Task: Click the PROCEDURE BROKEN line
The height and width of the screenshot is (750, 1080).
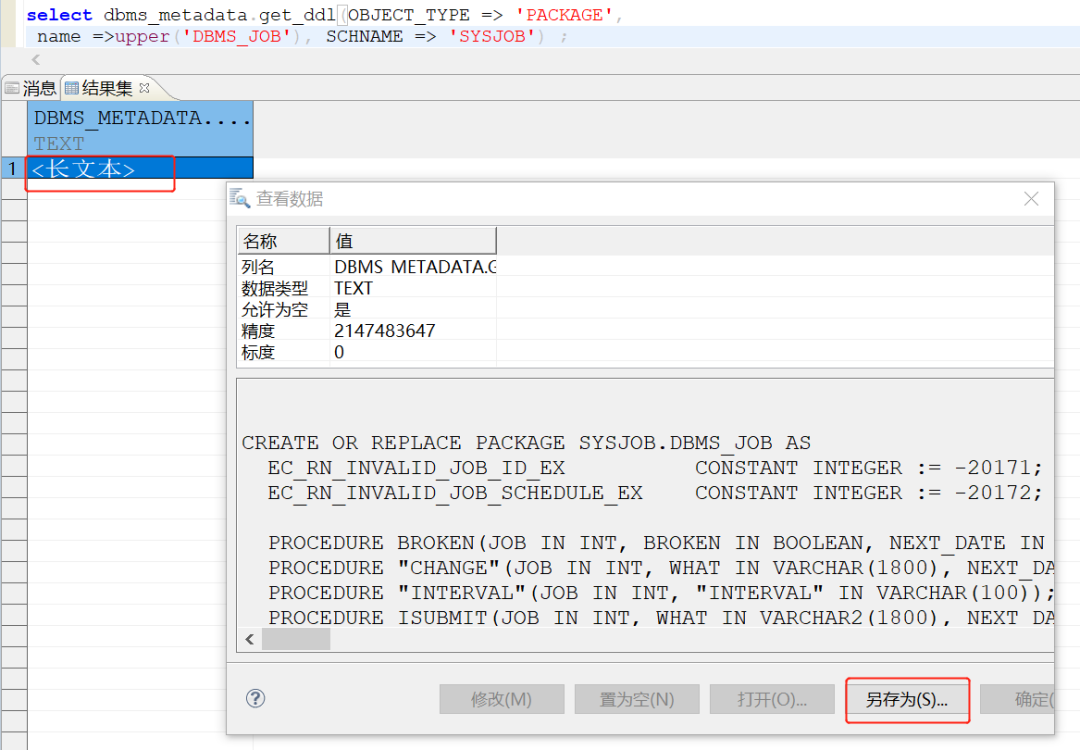Action: (x=657, y=543)
